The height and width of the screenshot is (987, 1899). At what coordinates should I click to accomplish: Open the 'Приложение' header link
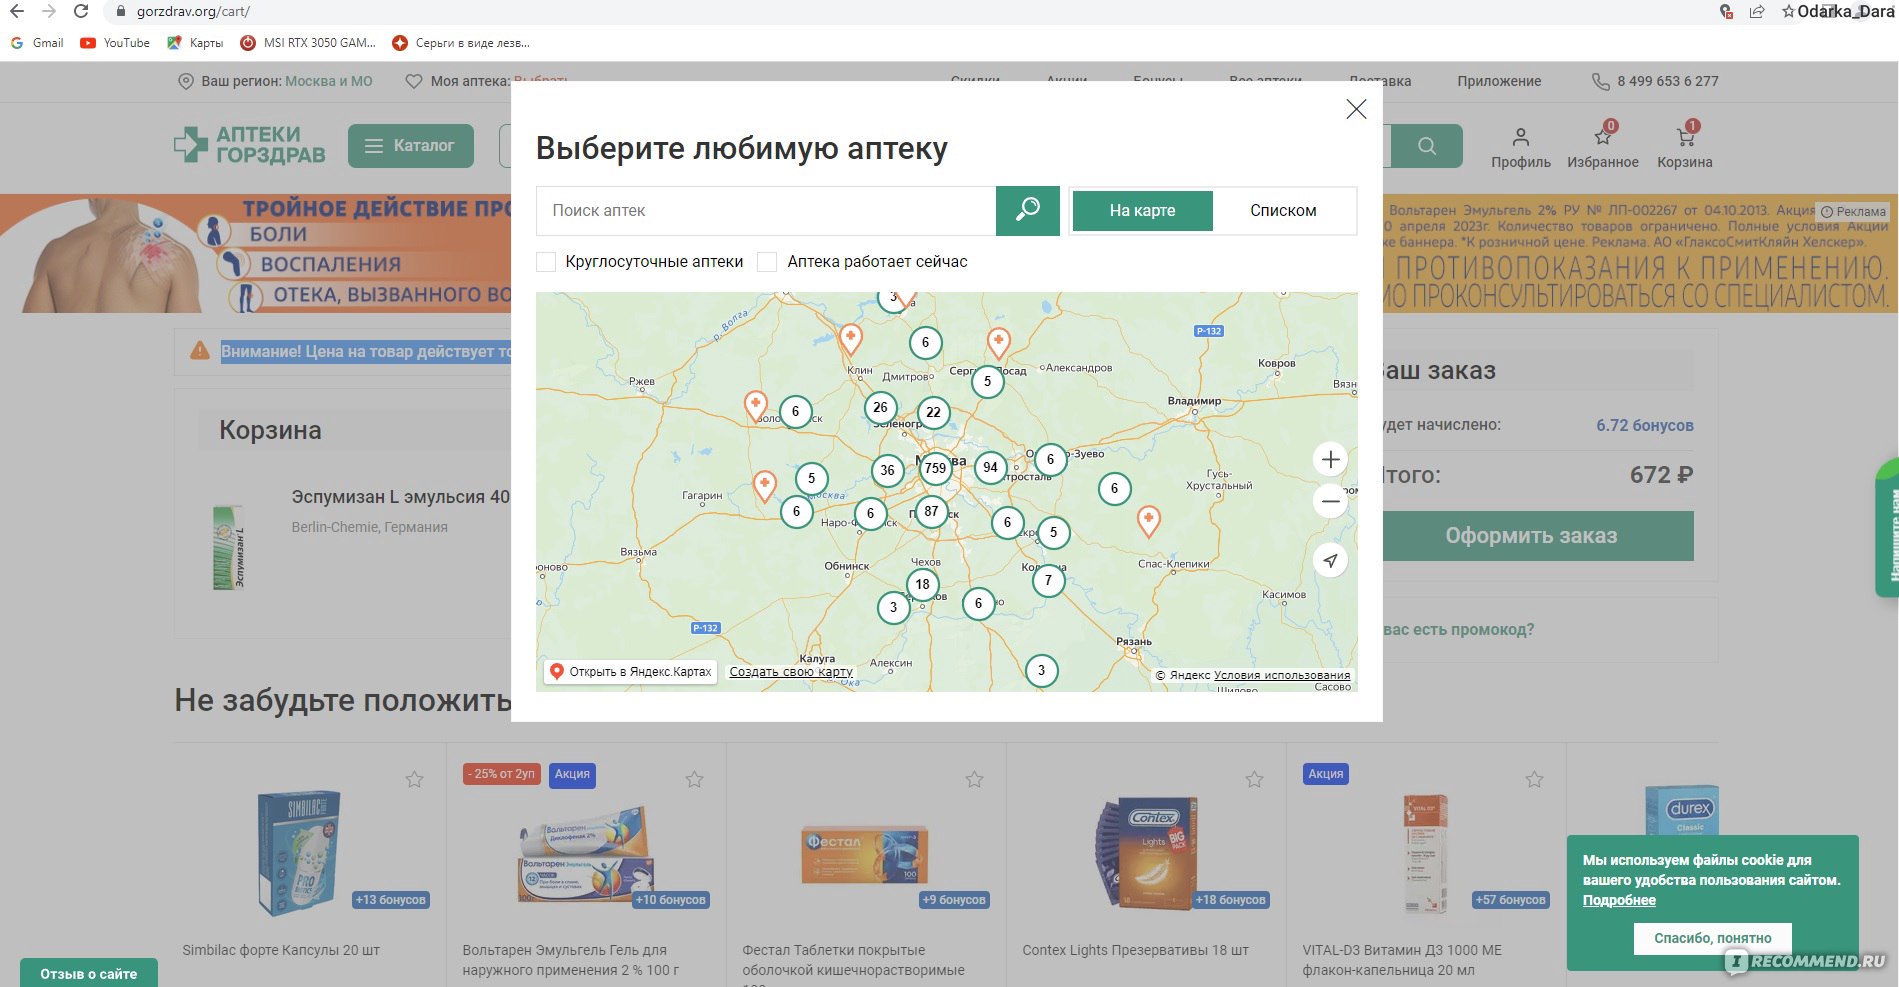1499,81
